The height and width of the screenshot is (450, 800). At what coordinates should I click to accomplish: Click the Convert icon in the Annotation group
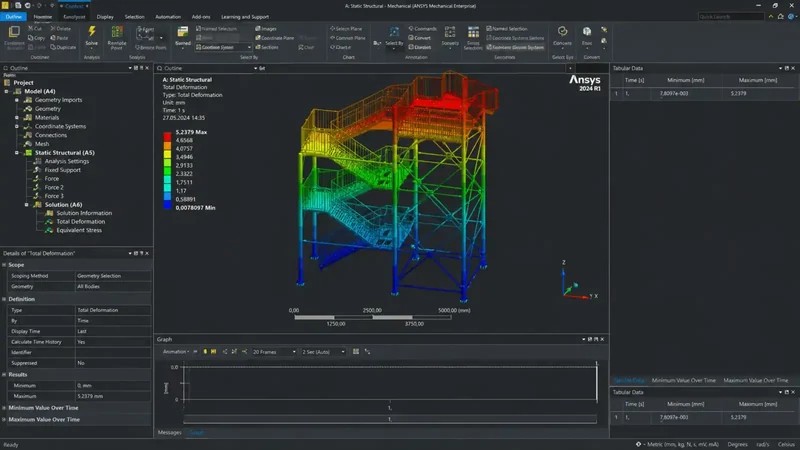tap(411, 38)
